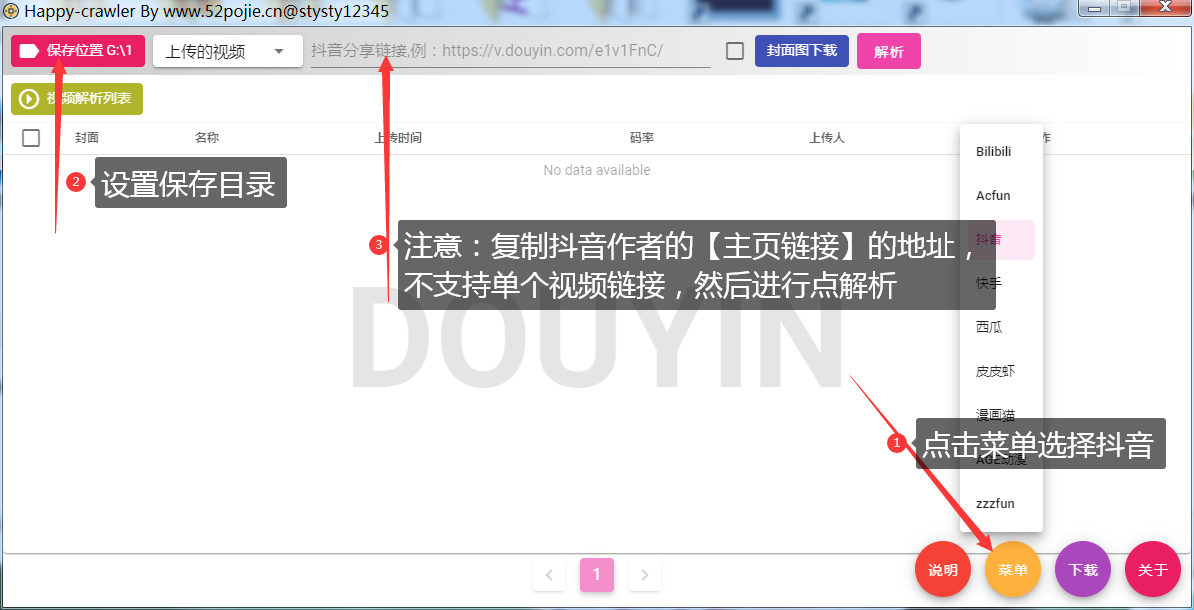This screenshot has width=1194, height=610.
Task: Click the Douyin share link input field
Action: (x=510, y=51)
